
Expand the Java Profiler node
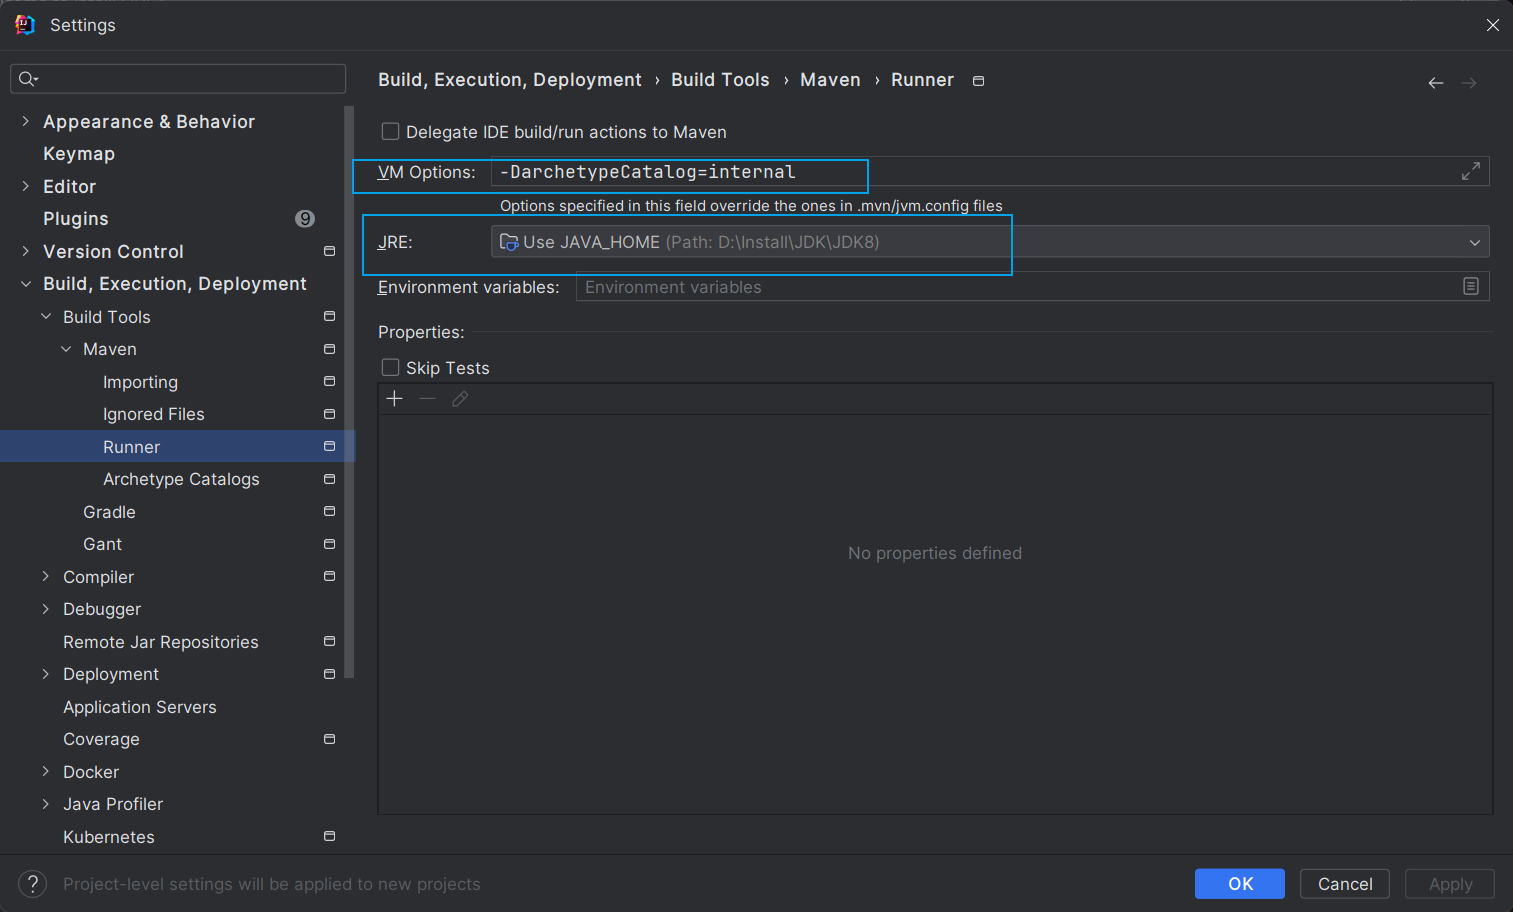[45, 804]
